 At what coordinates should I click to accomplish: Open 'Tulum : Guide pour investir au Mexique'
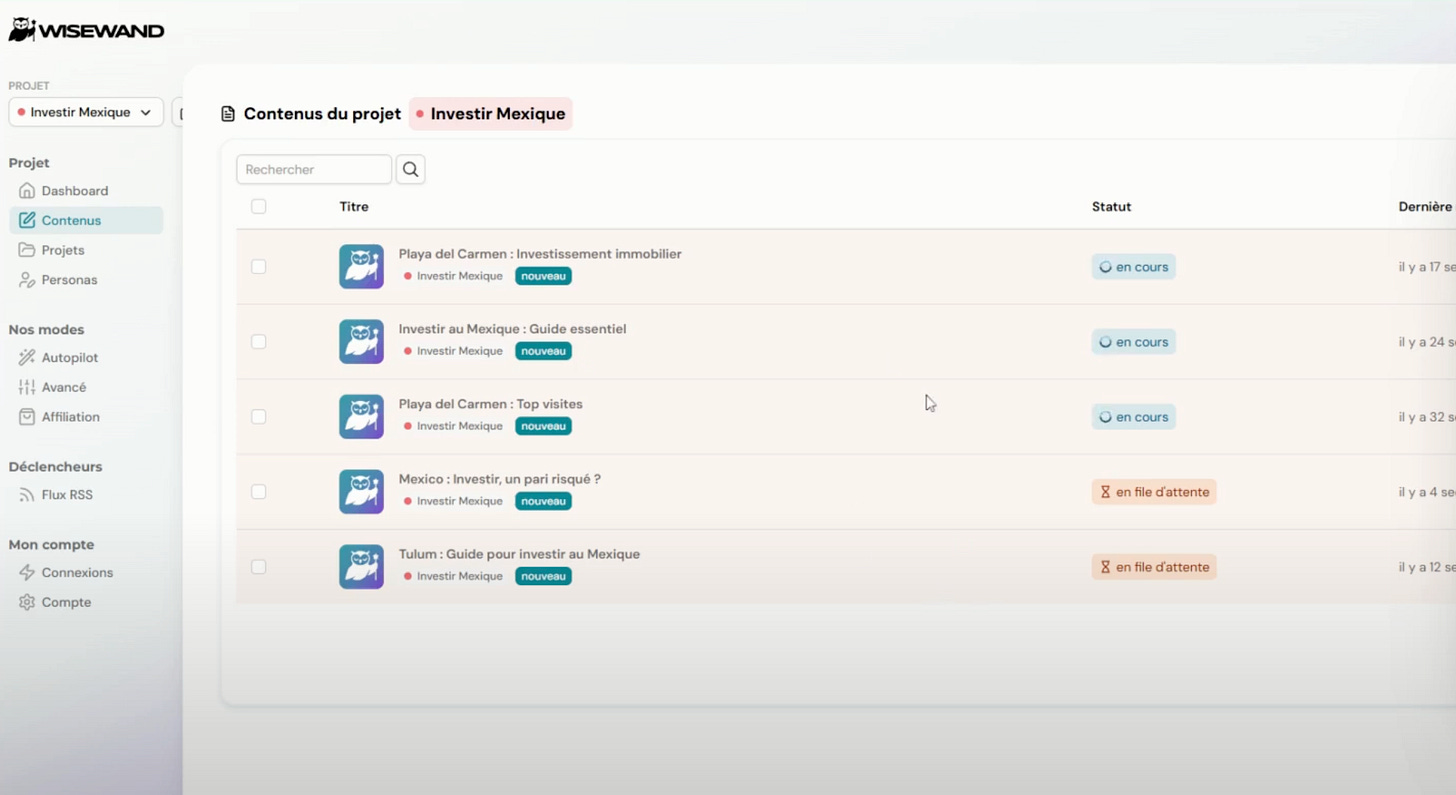[519, 554]
